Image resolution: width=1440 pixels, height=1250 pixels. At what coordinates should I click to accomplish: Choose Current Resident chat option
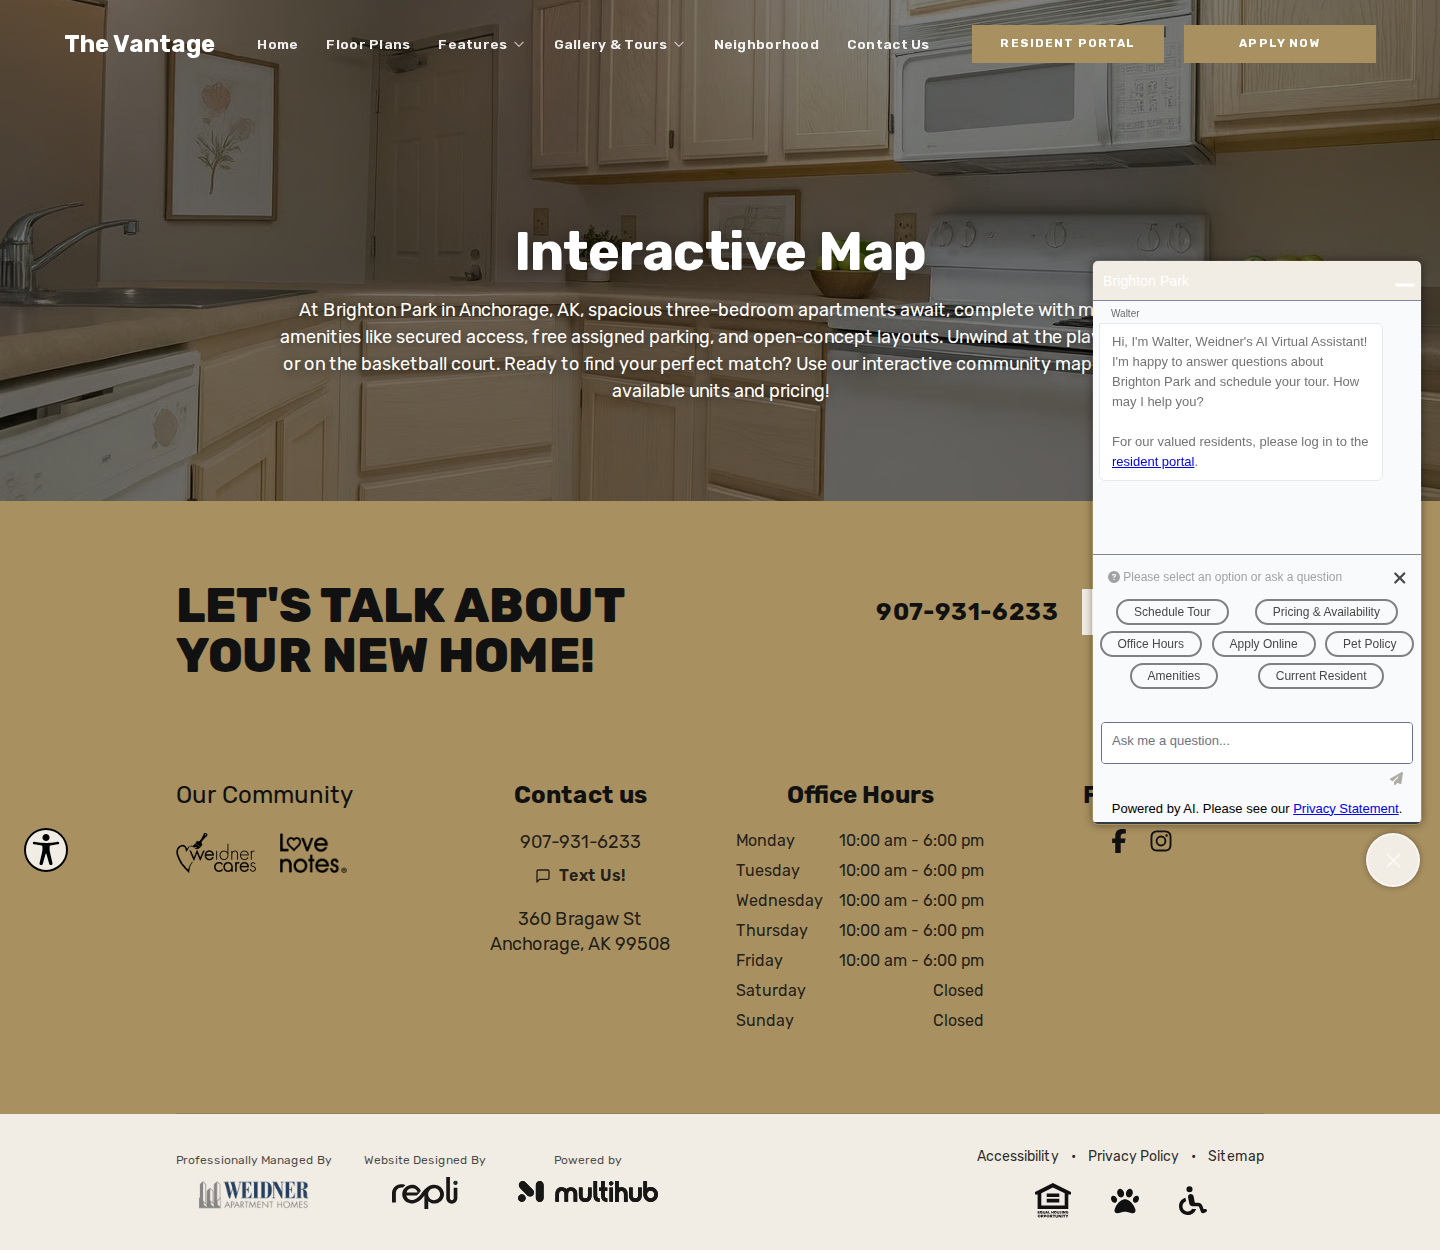click(x=1321, y=676)
